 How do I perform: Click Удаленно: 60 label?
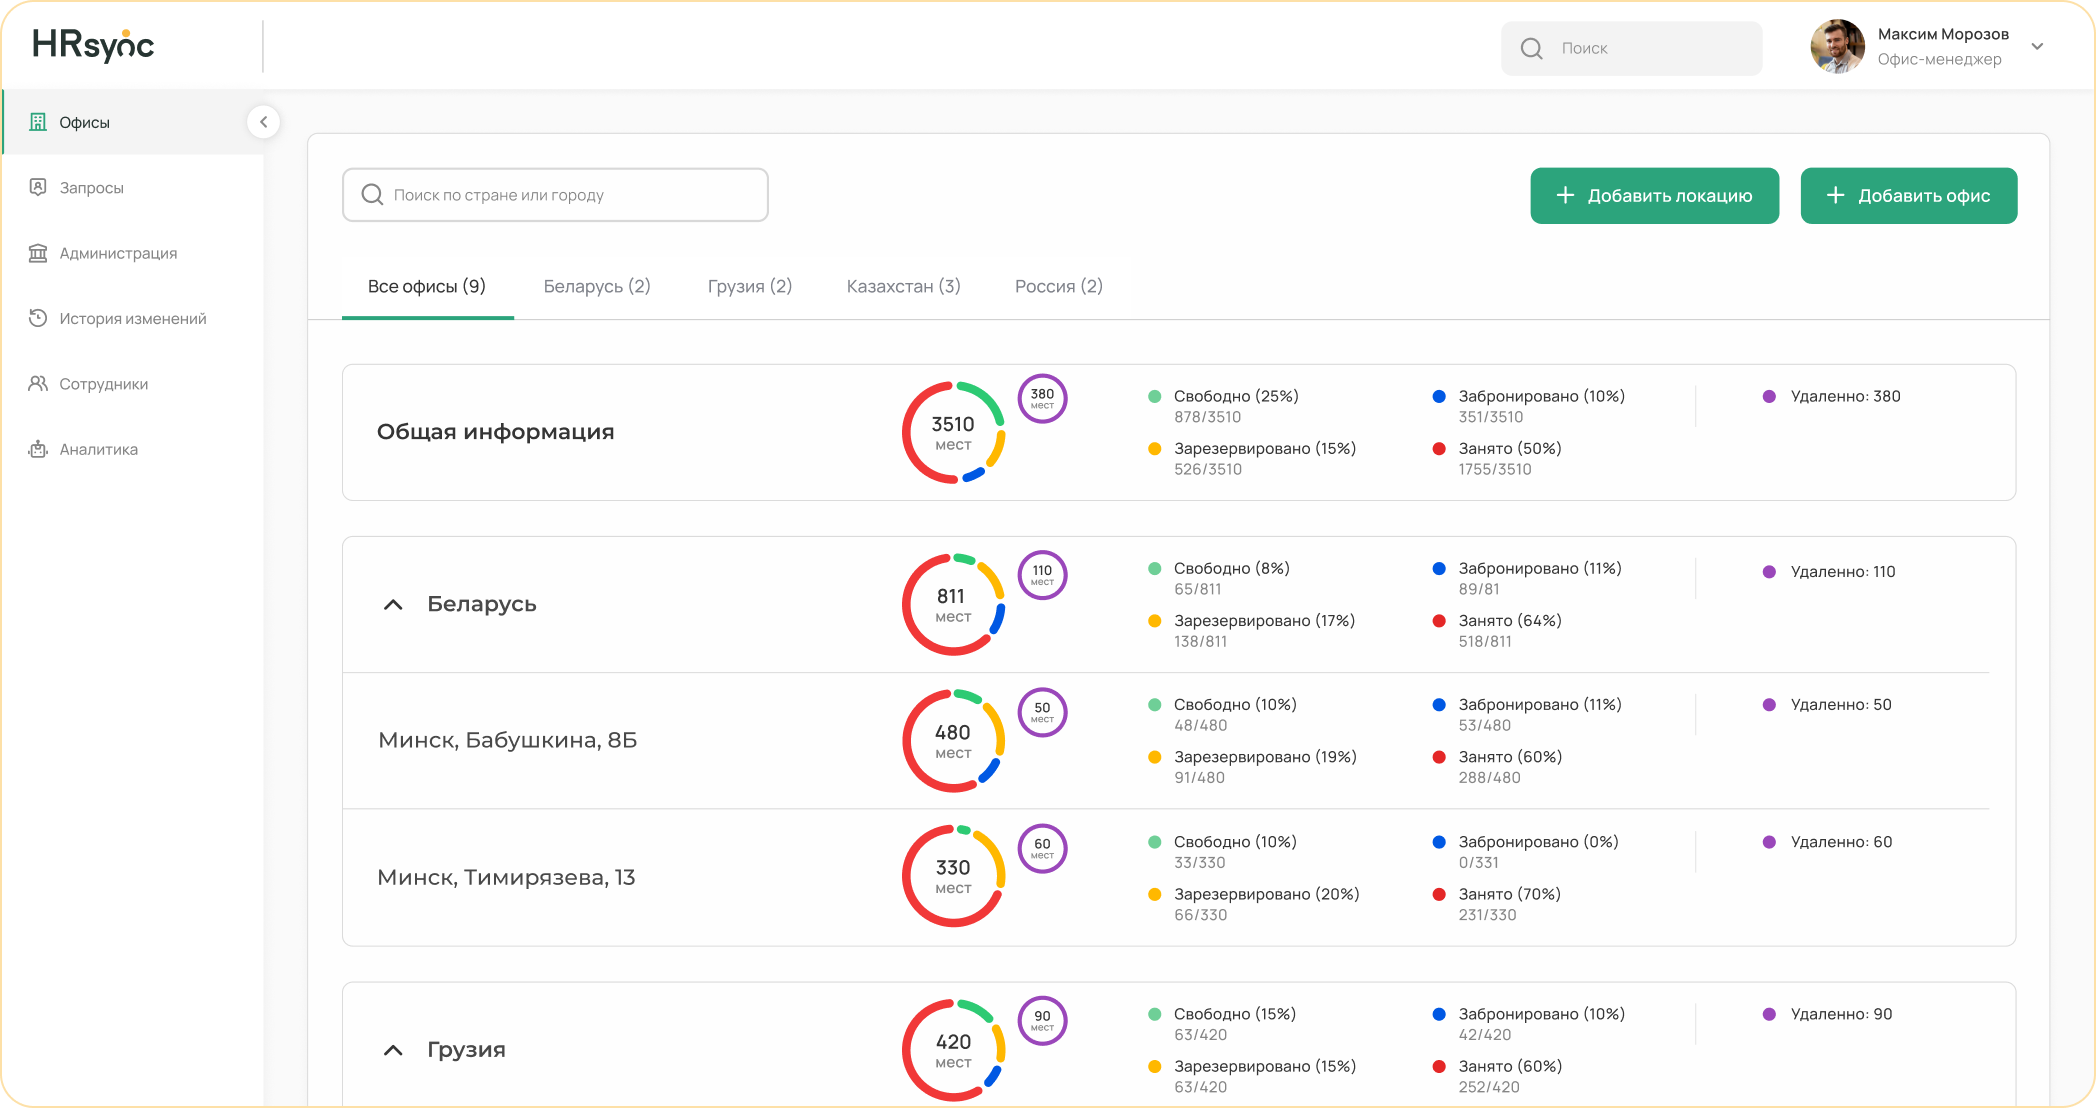tap(1841, 842)
